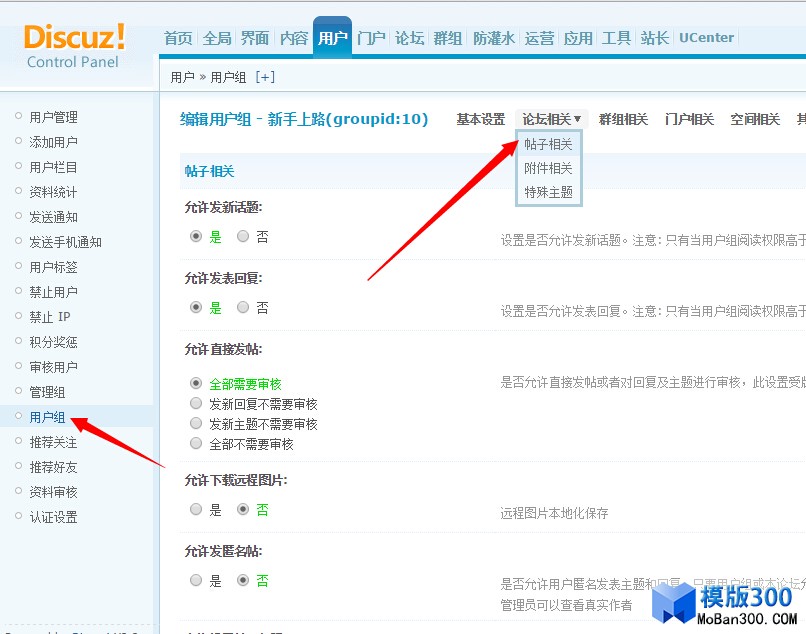This screenshot has width=806, height=634.
Task: Click the 远程图片本地化保存 description text
Action: click(554, 513)
